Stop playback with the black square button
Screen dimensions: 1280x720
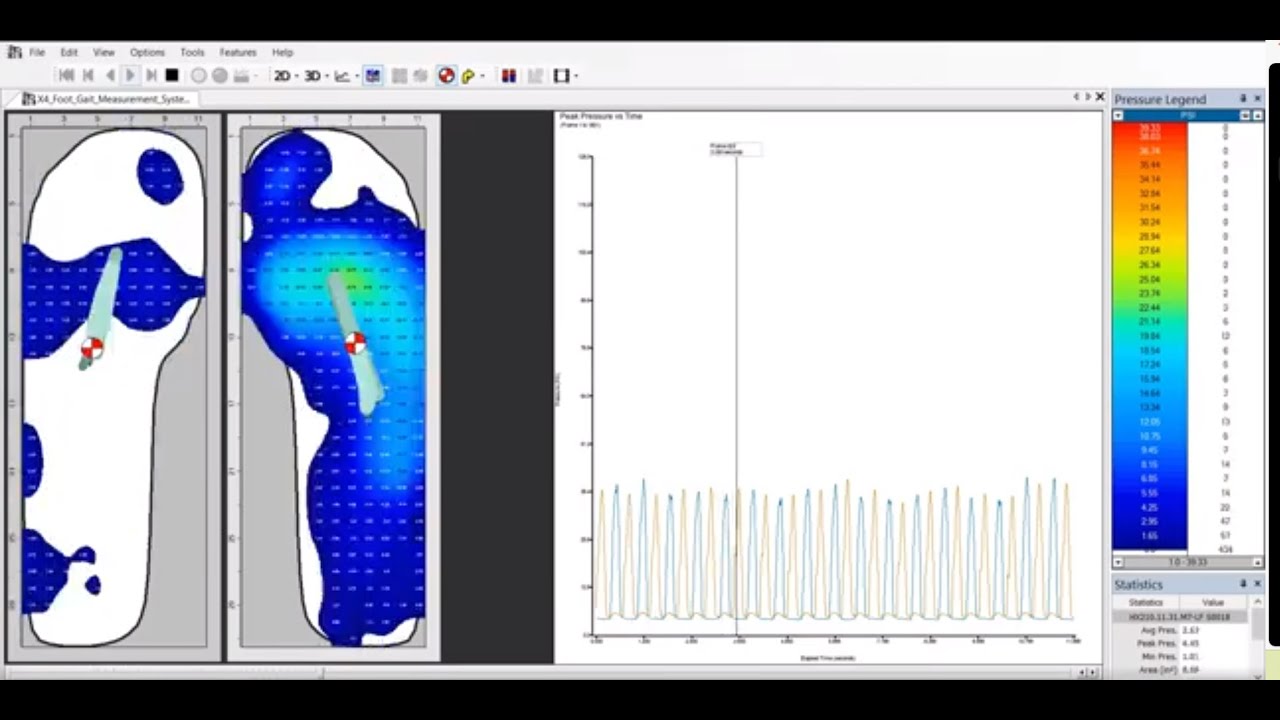point(172,75)
